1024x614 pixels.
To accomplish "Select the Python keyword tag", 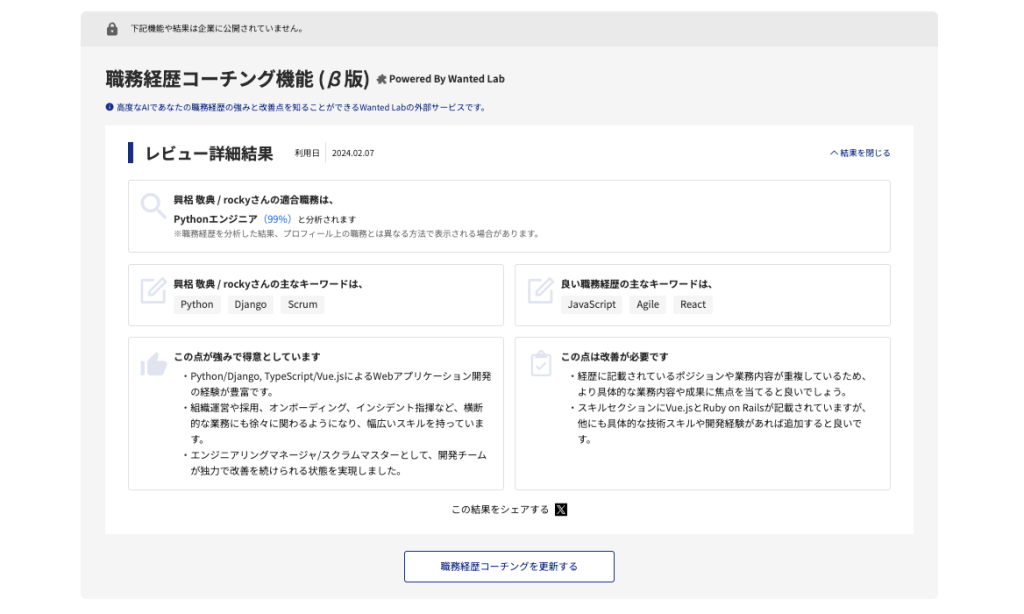I will (x=197, y=305).
